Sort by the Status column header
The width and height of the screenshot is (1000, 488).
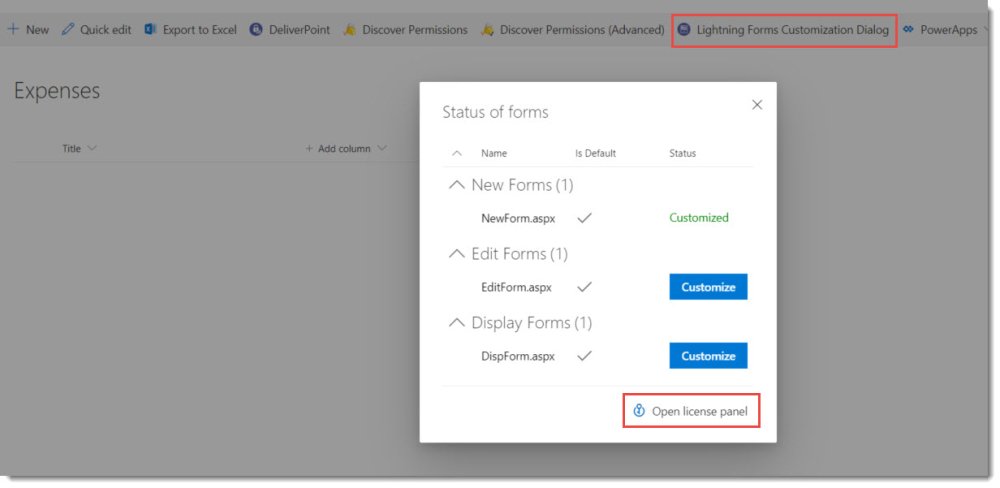point(682,154)
